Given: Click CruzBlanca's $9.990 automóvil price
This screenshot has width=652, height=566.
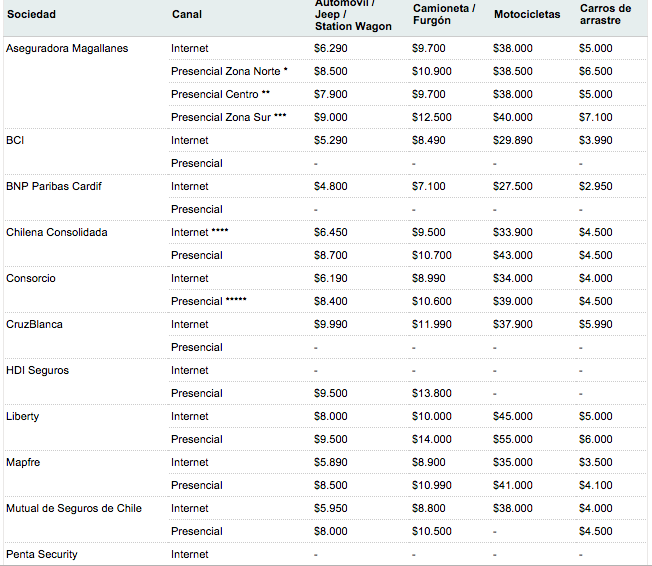Looking at the screenshot, I should click(x=331, y=324).
